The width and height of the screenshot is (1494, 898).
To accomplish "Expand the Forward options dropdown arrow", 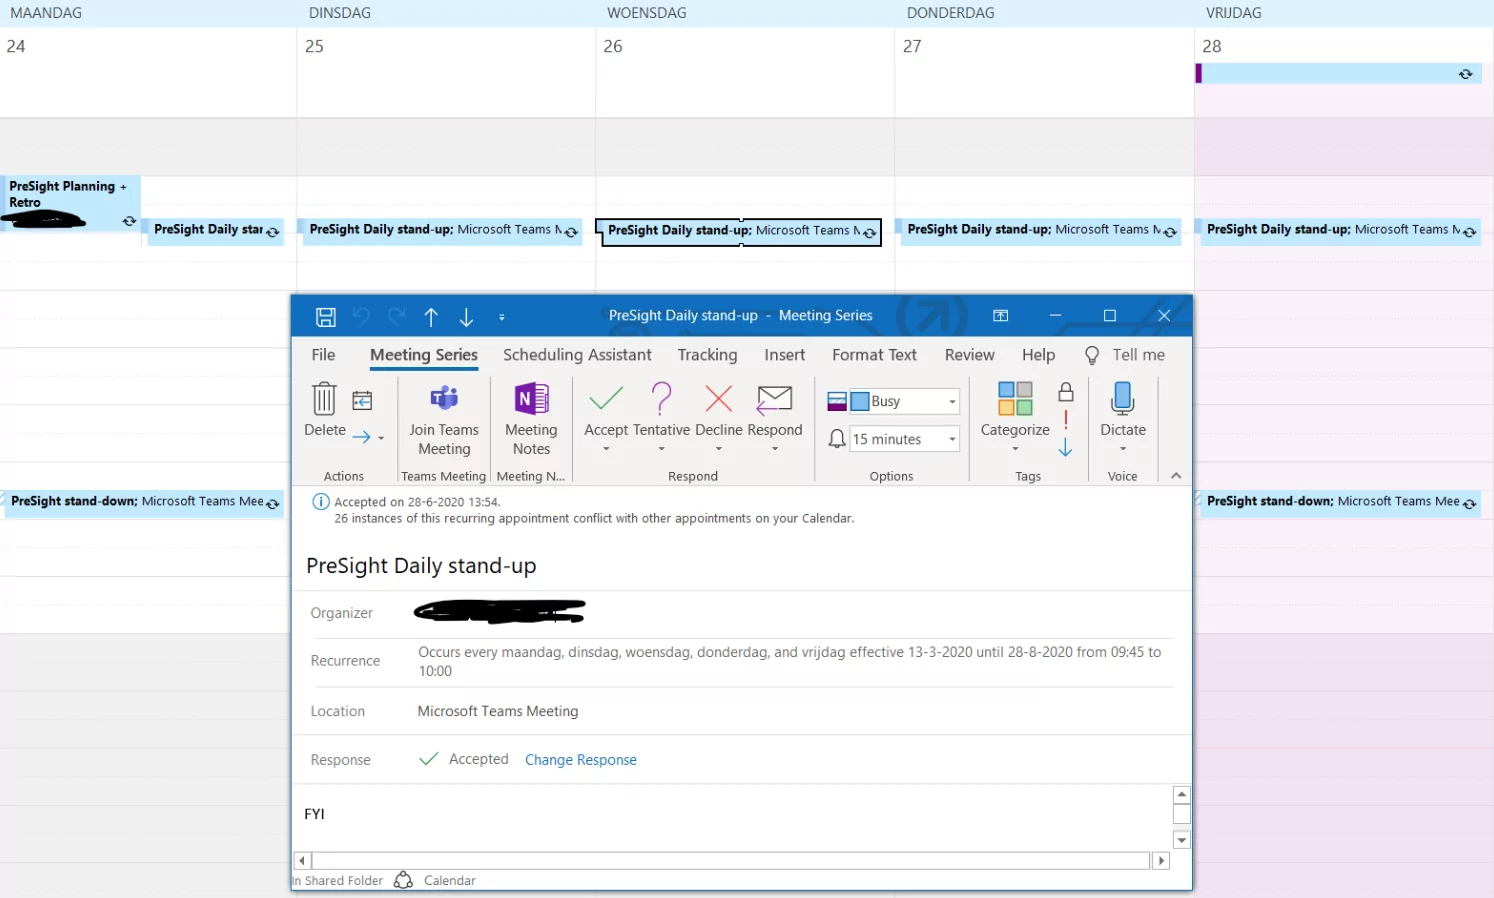I will [x=381, y=438].
